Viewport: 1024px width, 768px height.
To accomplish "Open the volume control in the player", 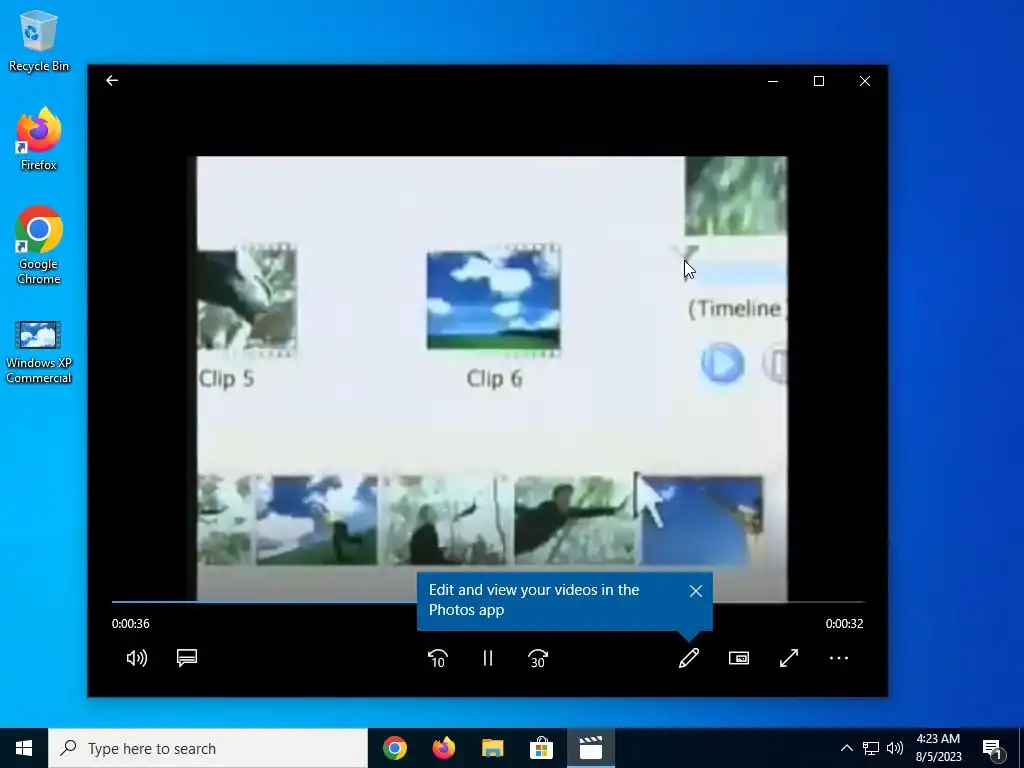I will 136,658.
